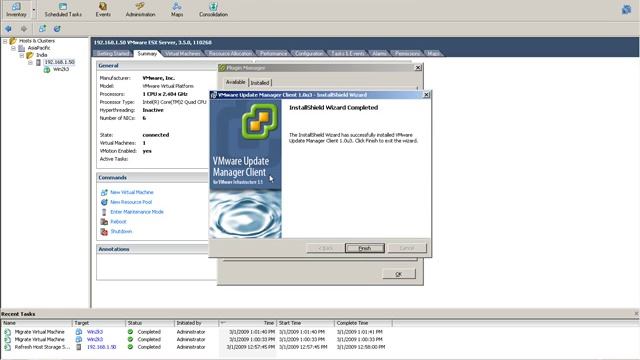
Task: Switch to Alarms tab
Action: pyautogui.click(x=379, y=53)
